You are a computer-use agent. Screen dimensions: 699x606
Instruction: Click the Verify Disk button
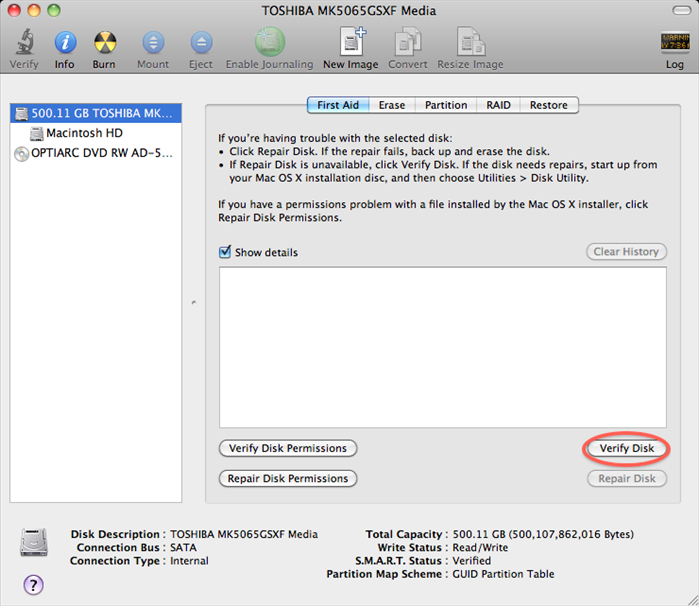pyautogui.click(x=627, y=448)
